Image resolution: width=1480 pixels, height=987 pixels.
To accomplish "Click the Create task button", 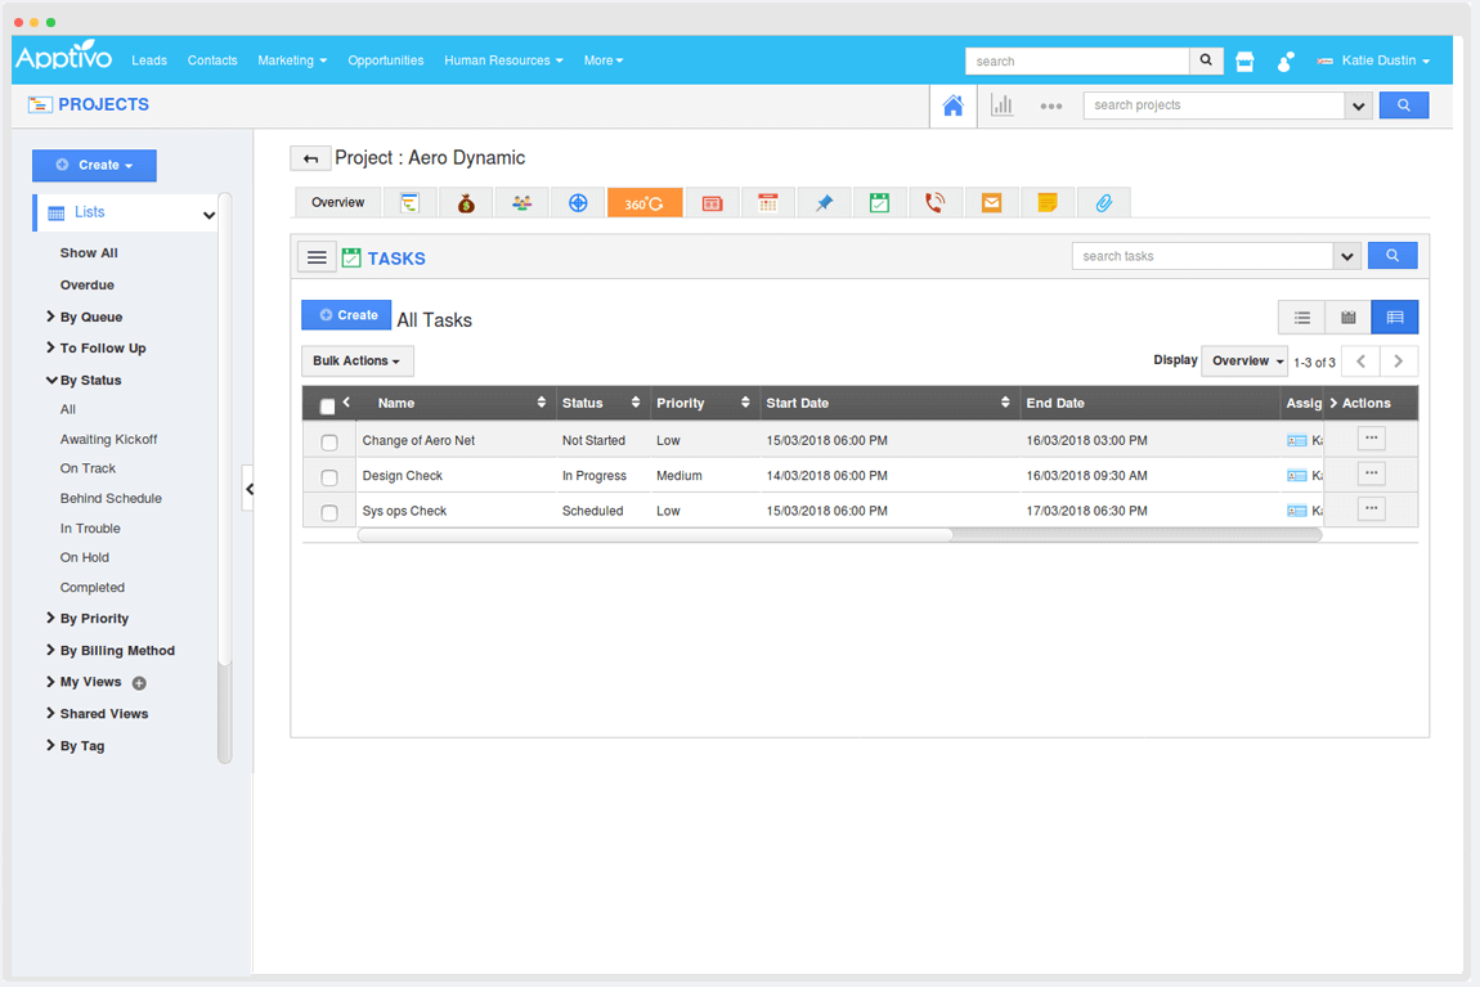I will [x=346, y=314].
